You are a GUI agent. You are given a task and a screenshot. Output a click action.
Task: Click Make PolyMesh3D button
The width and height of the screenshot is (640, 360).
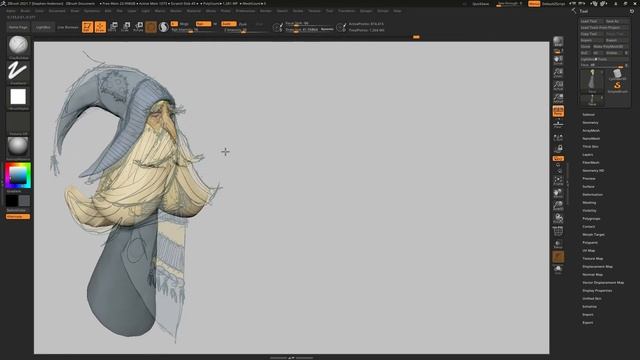(610, 47)
